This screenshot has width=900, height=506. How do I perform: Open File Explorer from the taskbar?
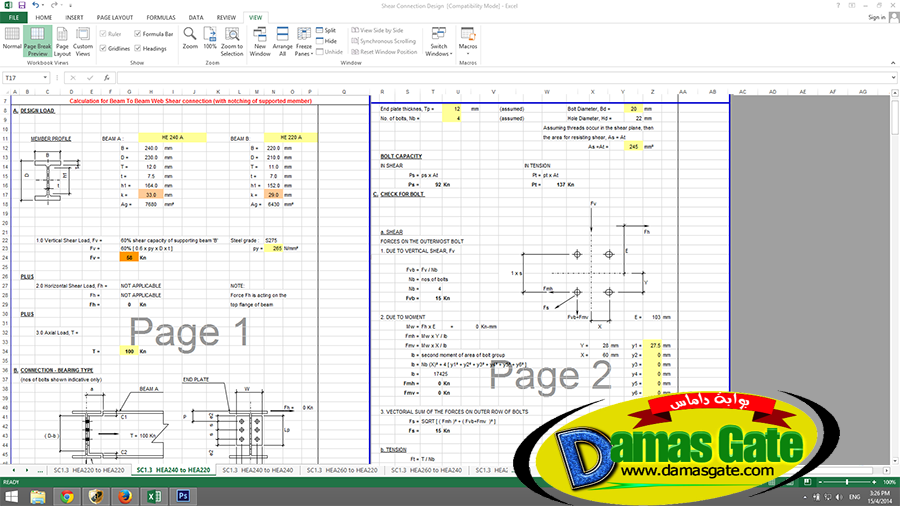click(x=37, y=496)
